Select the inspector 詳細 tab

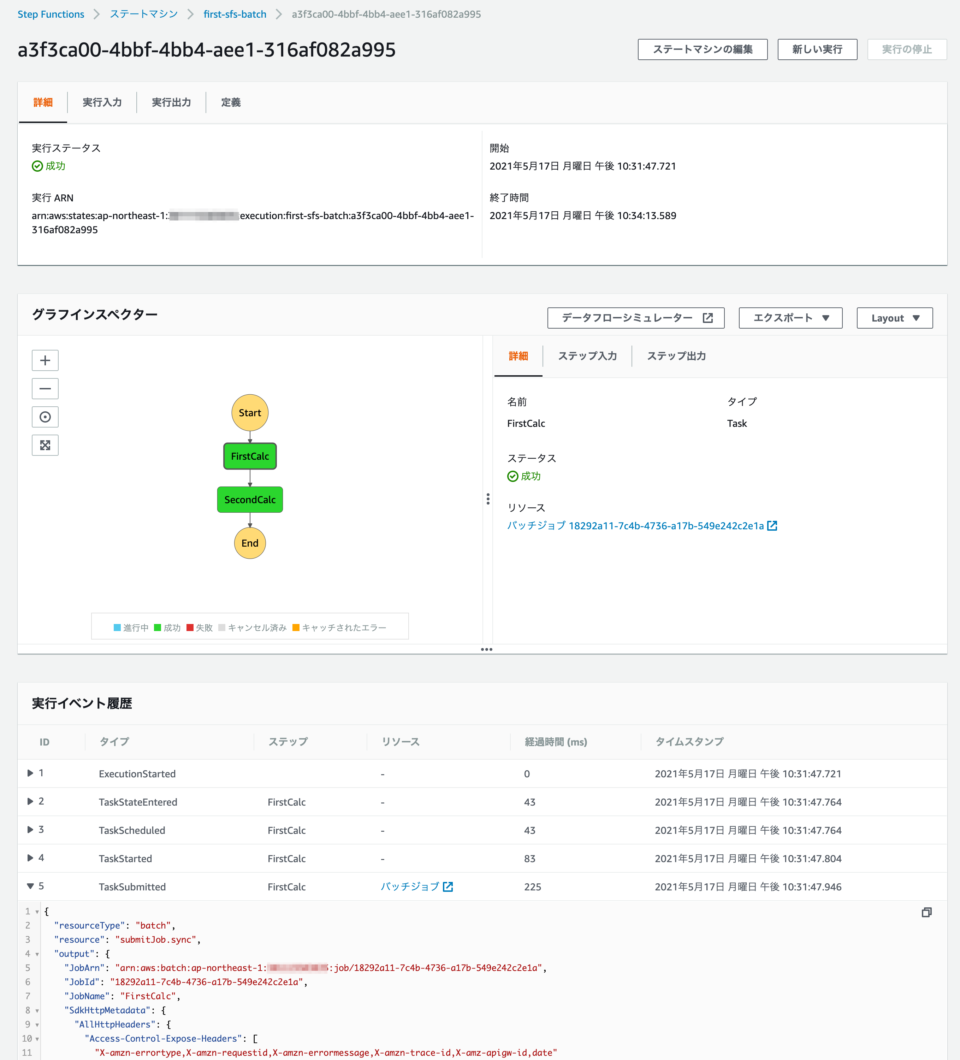pyautogui.click(x=518, y=356)
